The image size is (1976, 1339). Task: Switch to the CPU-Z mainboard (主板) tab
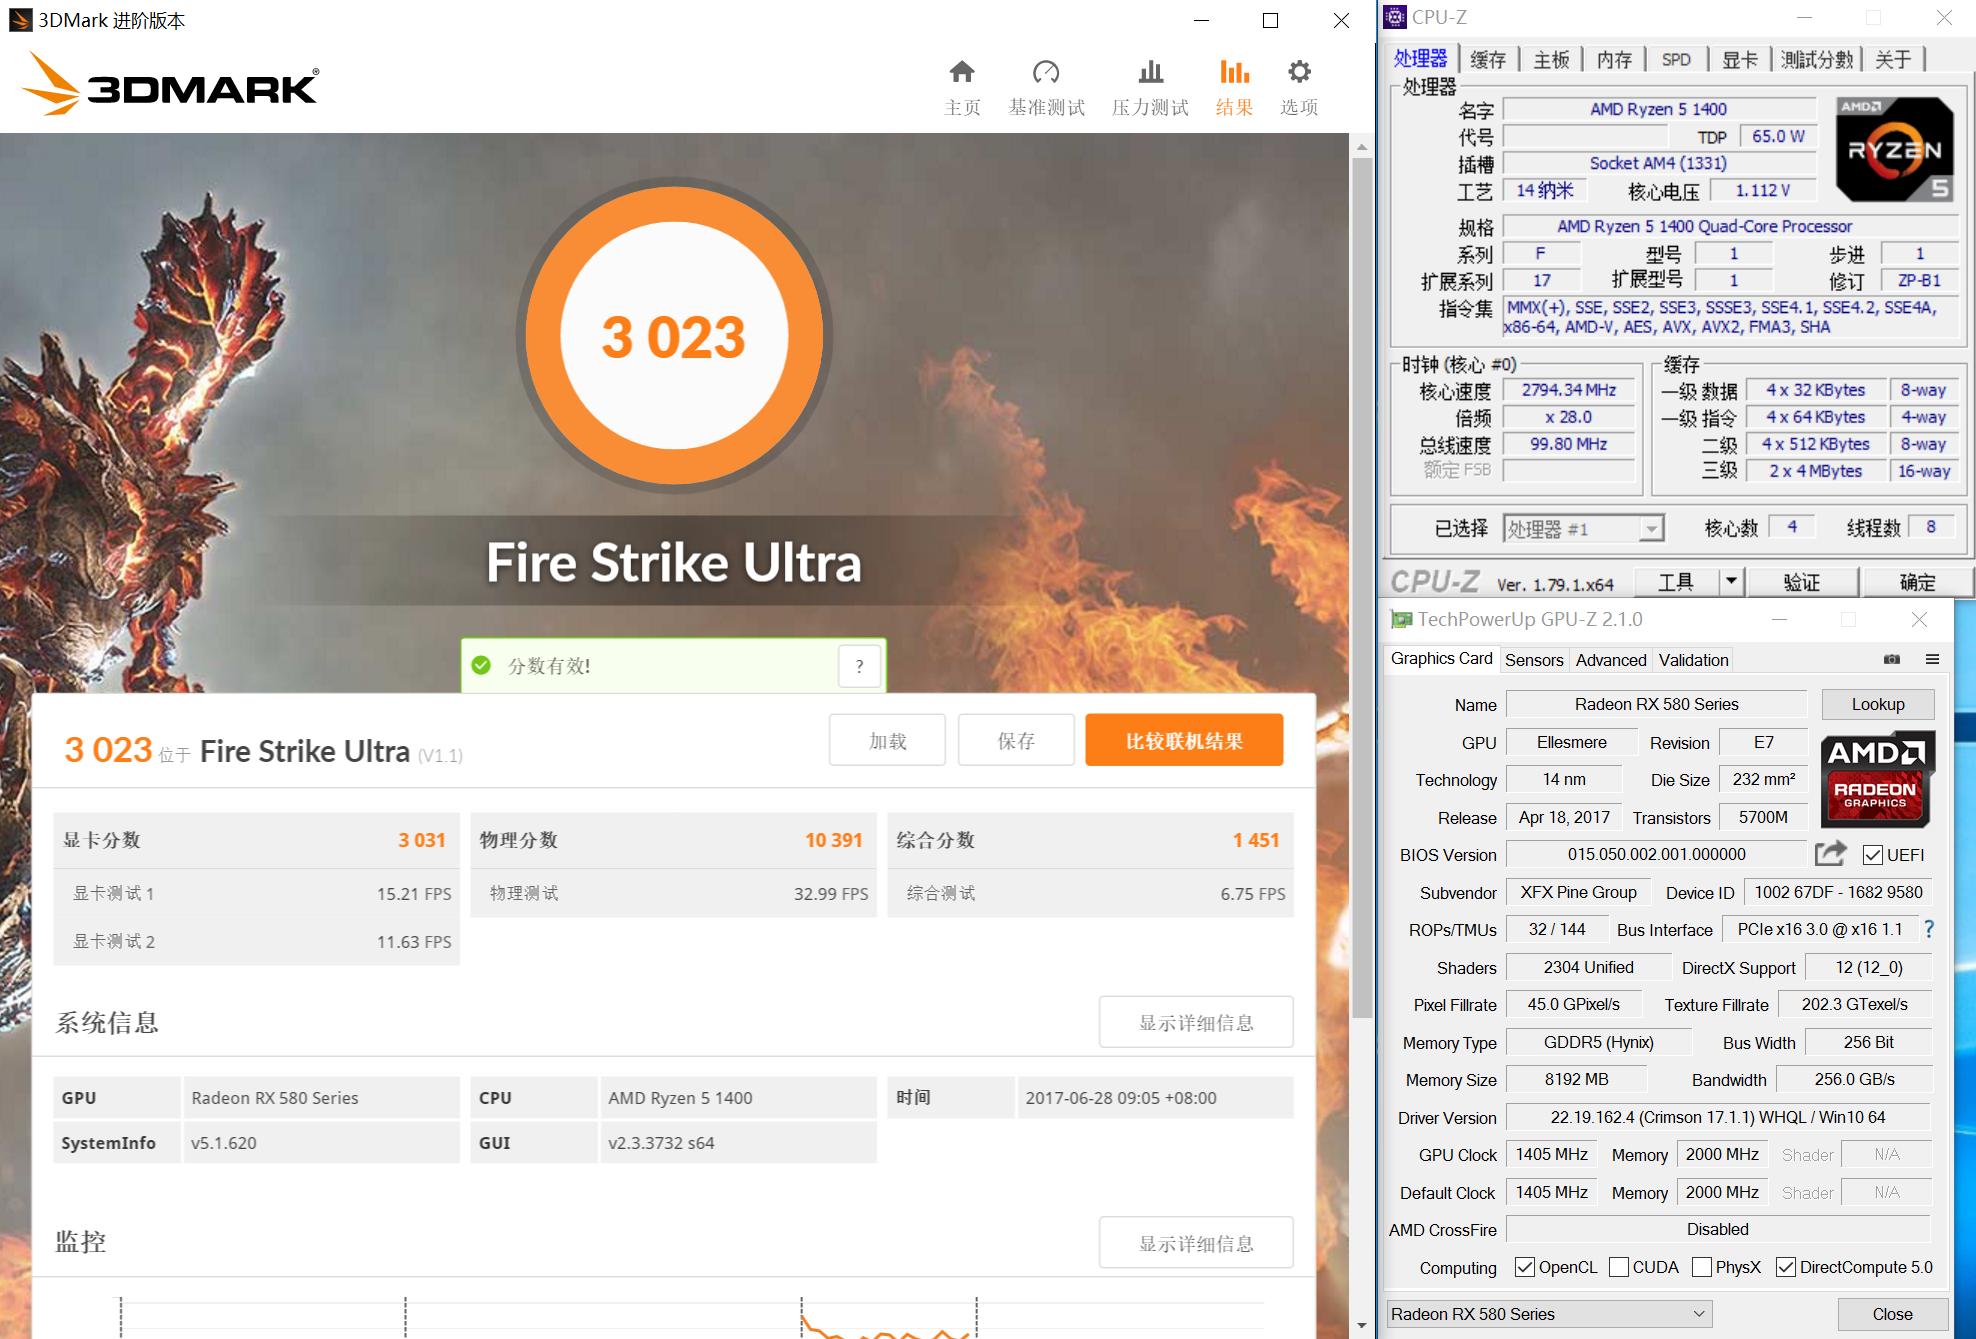pyautogui.click(x=1552, y=60)
